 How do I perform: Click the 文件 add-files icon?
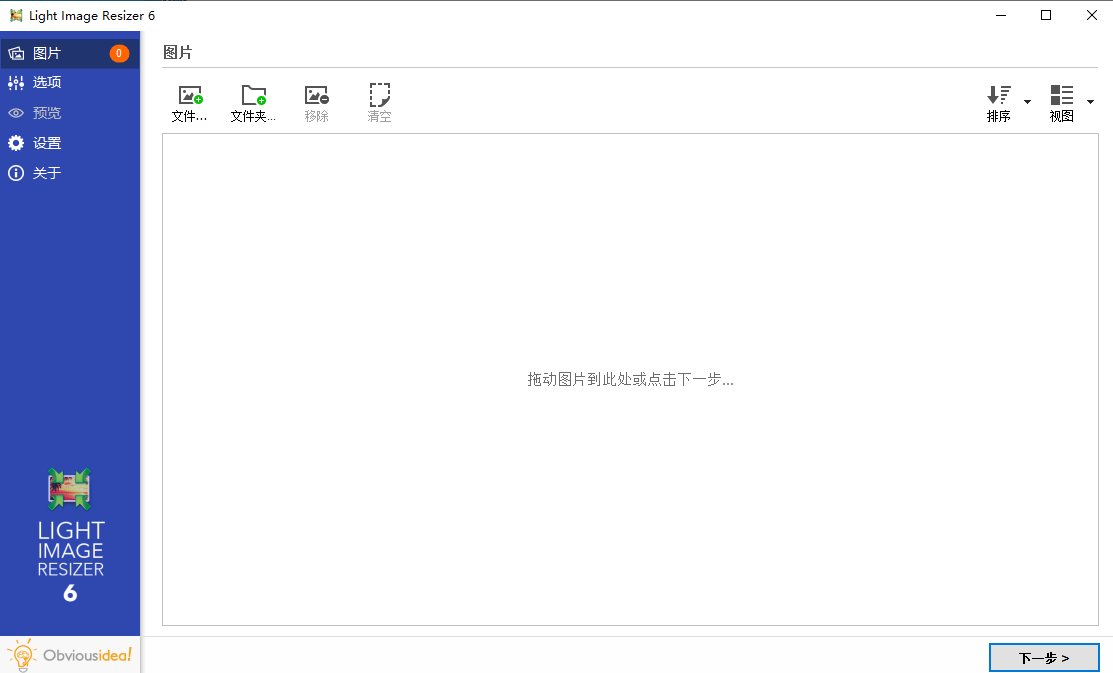tap(189, 96)
